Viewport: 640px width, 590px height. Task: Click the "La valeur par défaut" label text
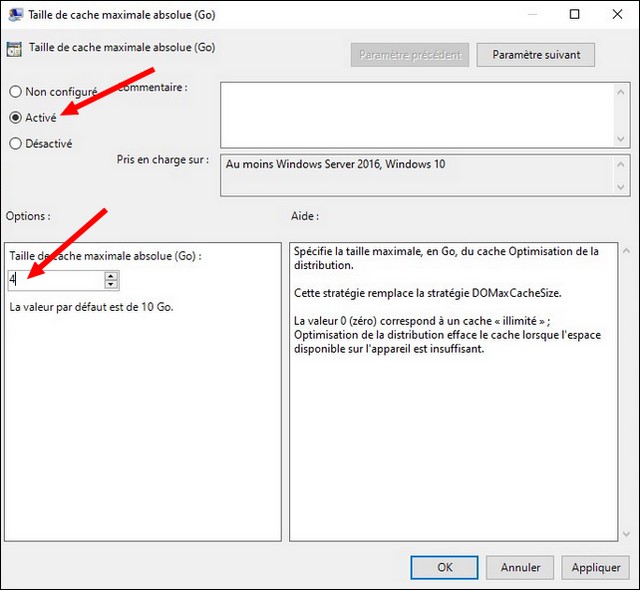click(x=91, y=307)
